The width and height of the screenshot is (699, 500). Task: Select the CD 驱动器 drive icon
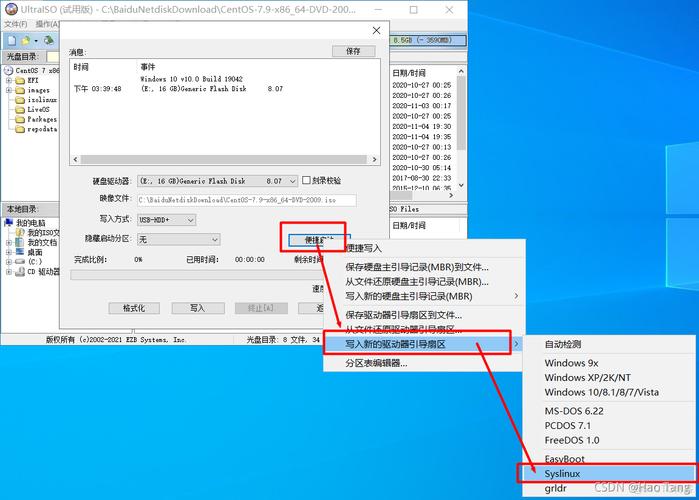pyautogui.click(x=20, y=271)
